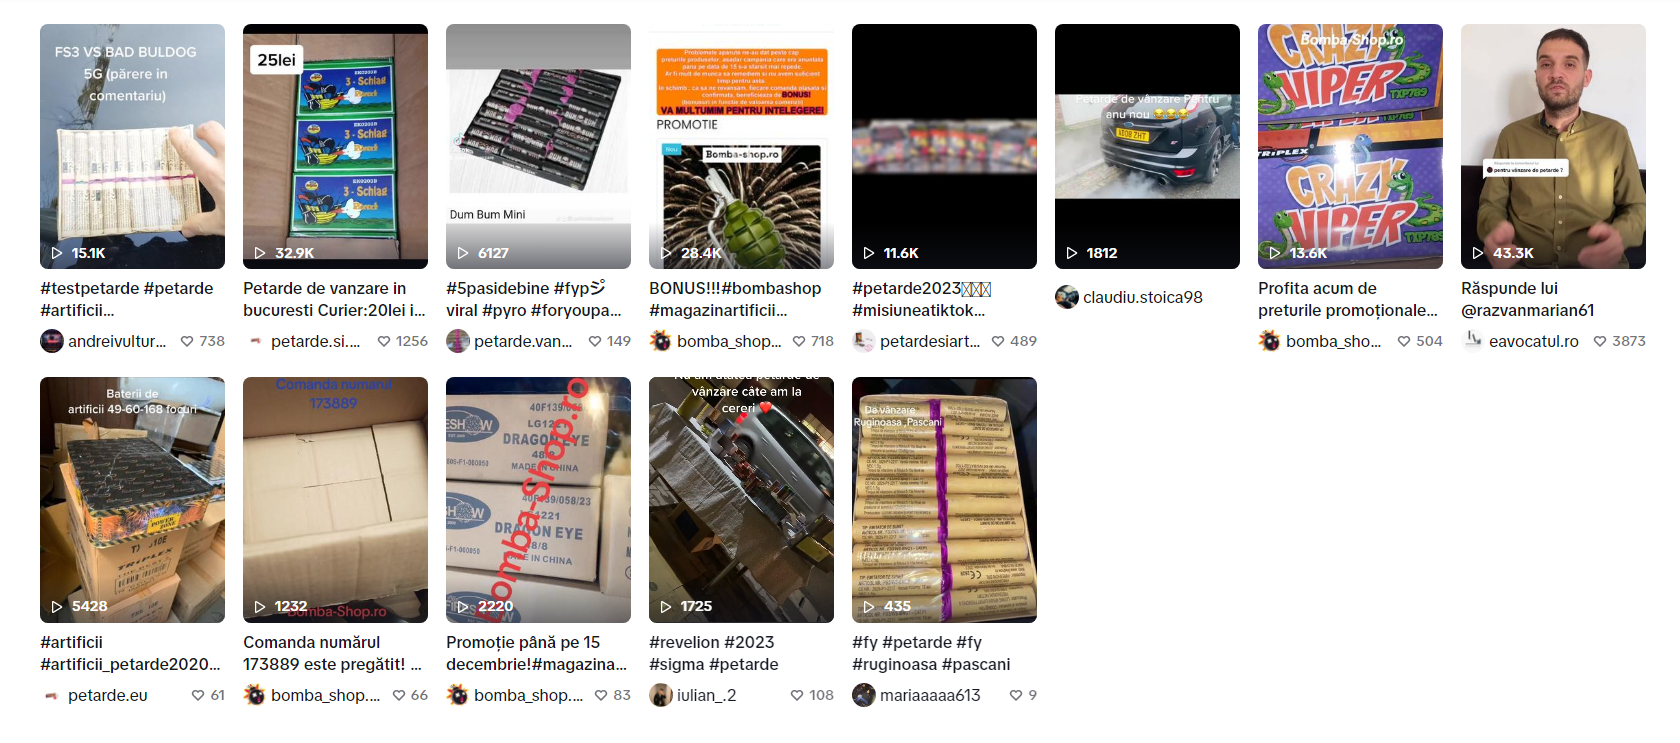The image size is (1680, 743).
Task: Open the mariaaaaa613 profile avatar
Action: pyautogui.click(x=864, y=695)
